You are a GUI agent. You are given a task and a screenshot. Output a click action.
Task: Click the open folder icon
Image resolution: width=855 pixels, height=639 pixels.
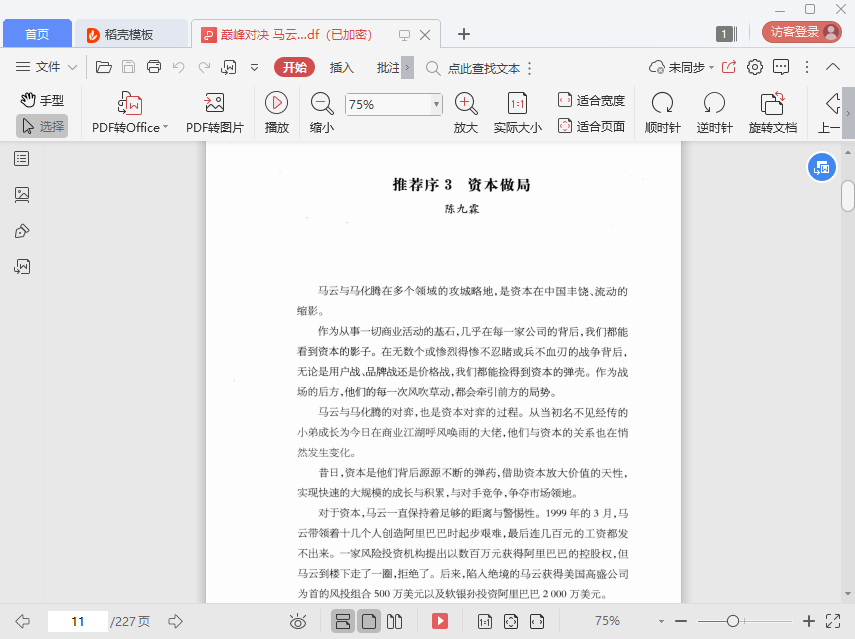point(104,67)
